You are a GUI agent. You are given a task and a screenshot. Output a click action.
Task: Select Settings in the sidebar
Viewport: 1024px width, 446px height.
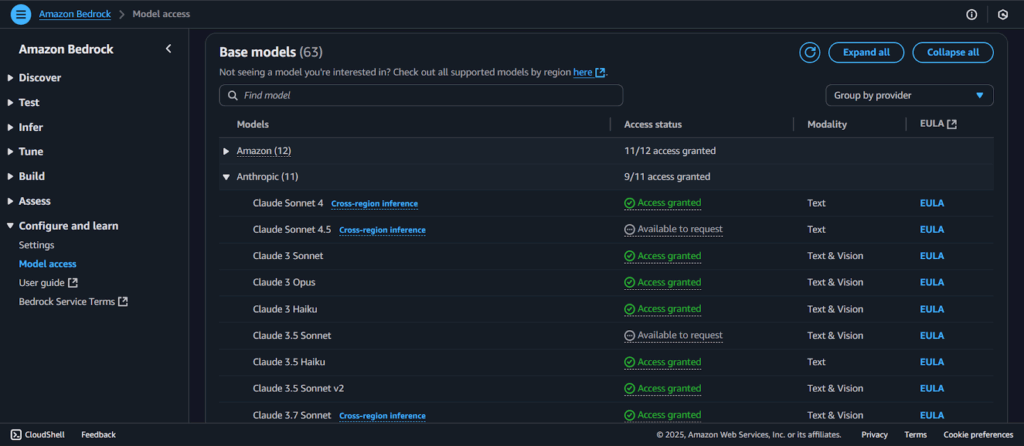36,245
